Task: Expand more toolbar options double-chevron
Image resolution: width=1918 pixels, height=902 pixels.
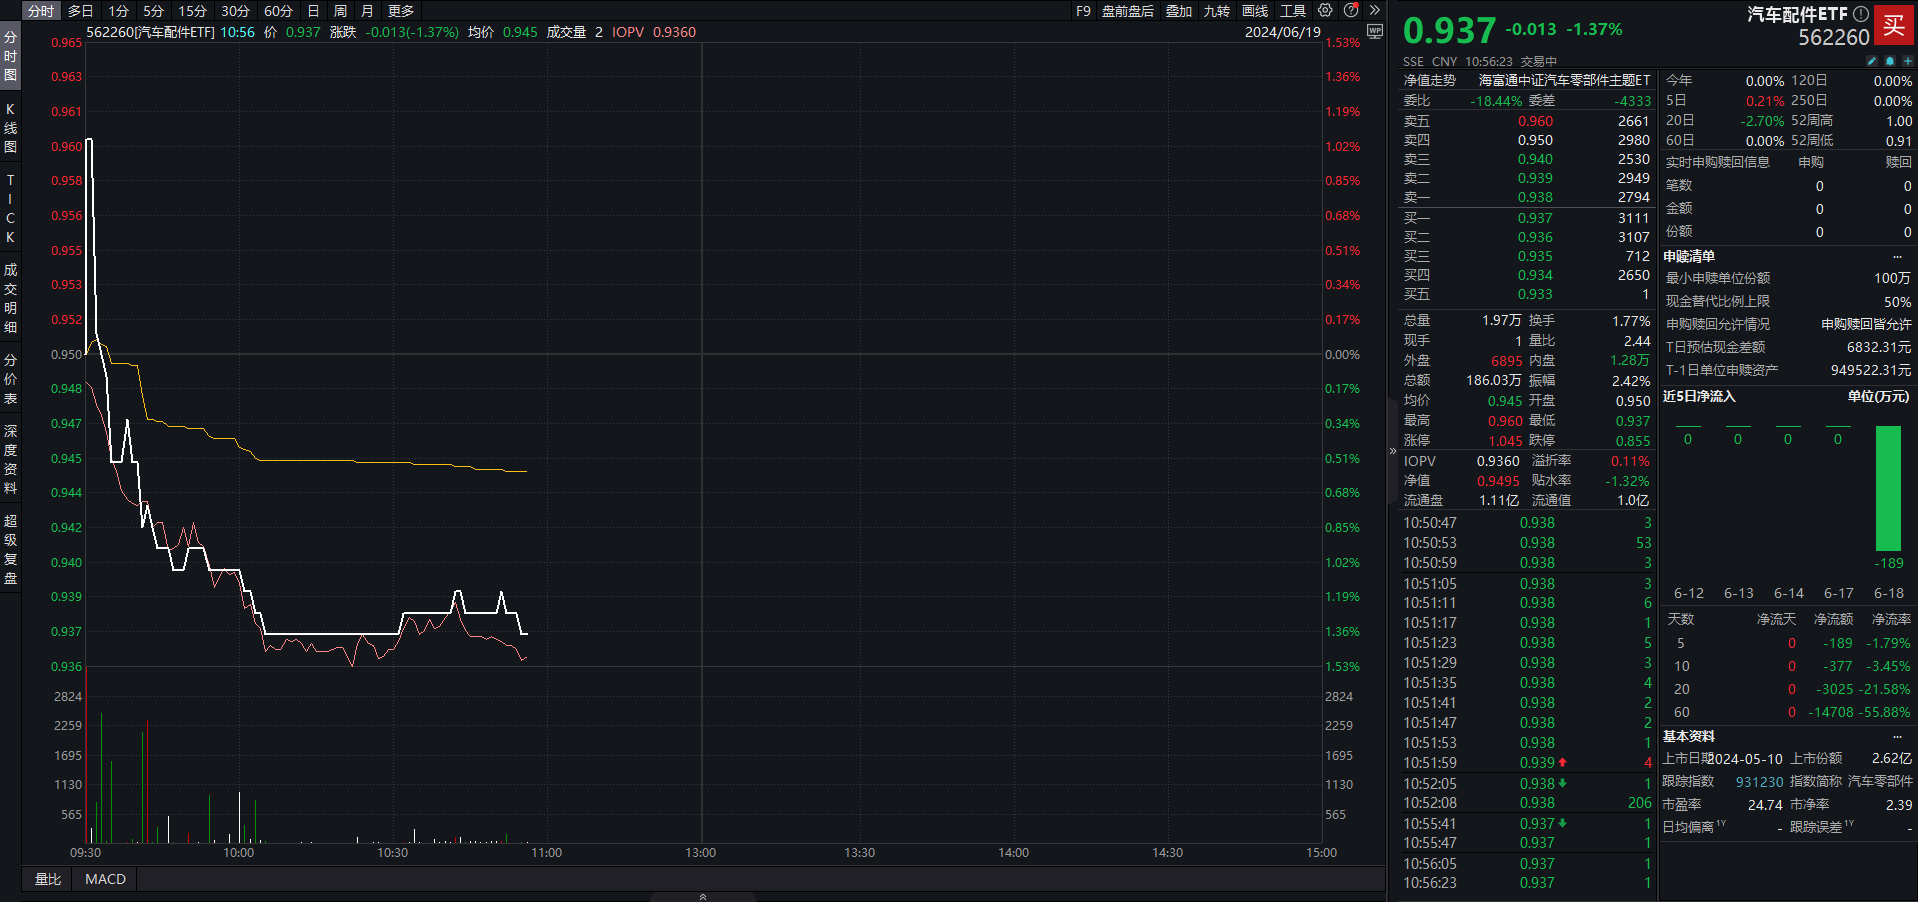Action: [1375, 11]
